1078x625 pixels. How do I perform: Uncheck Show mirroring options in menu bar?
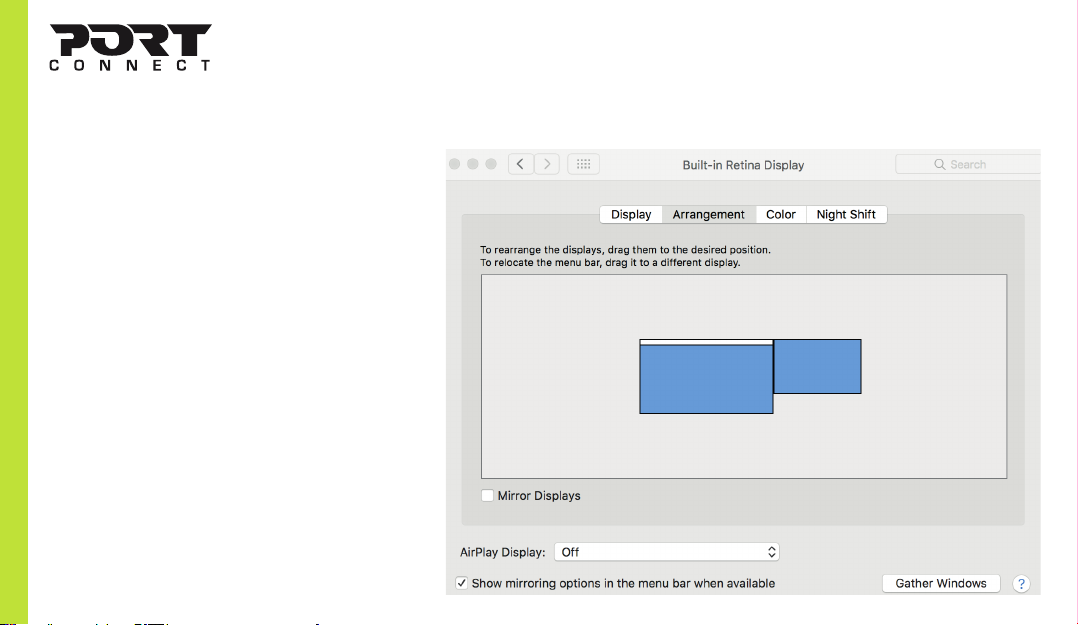click(461, 583)
